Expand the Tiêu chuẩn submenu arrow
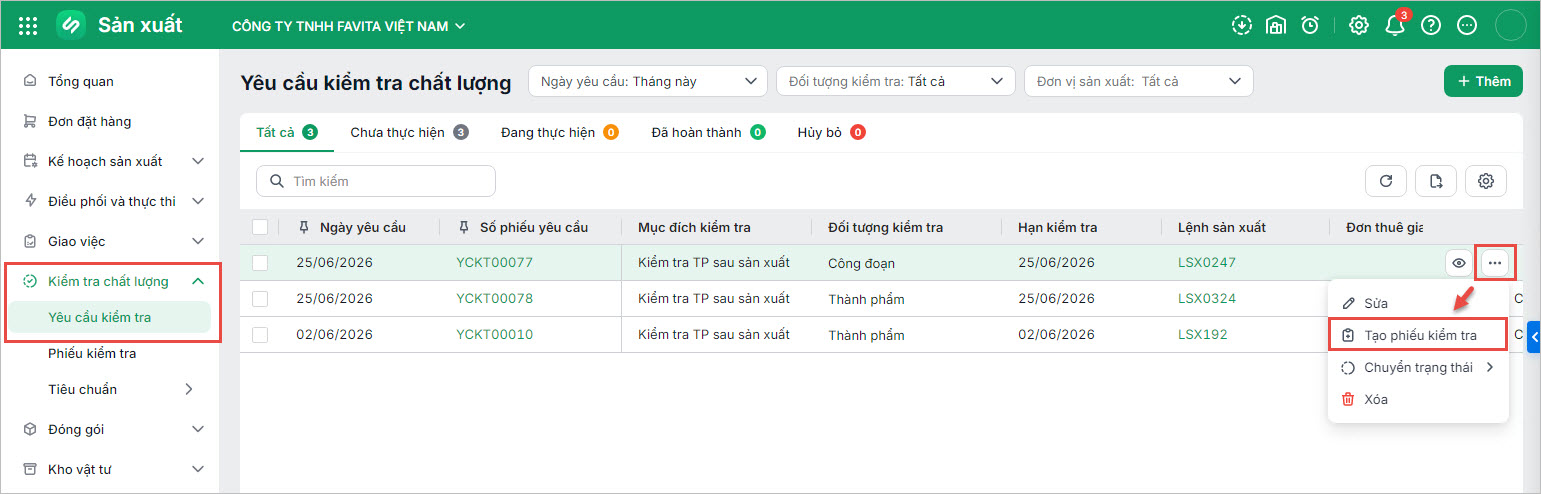 pos(189,389)
